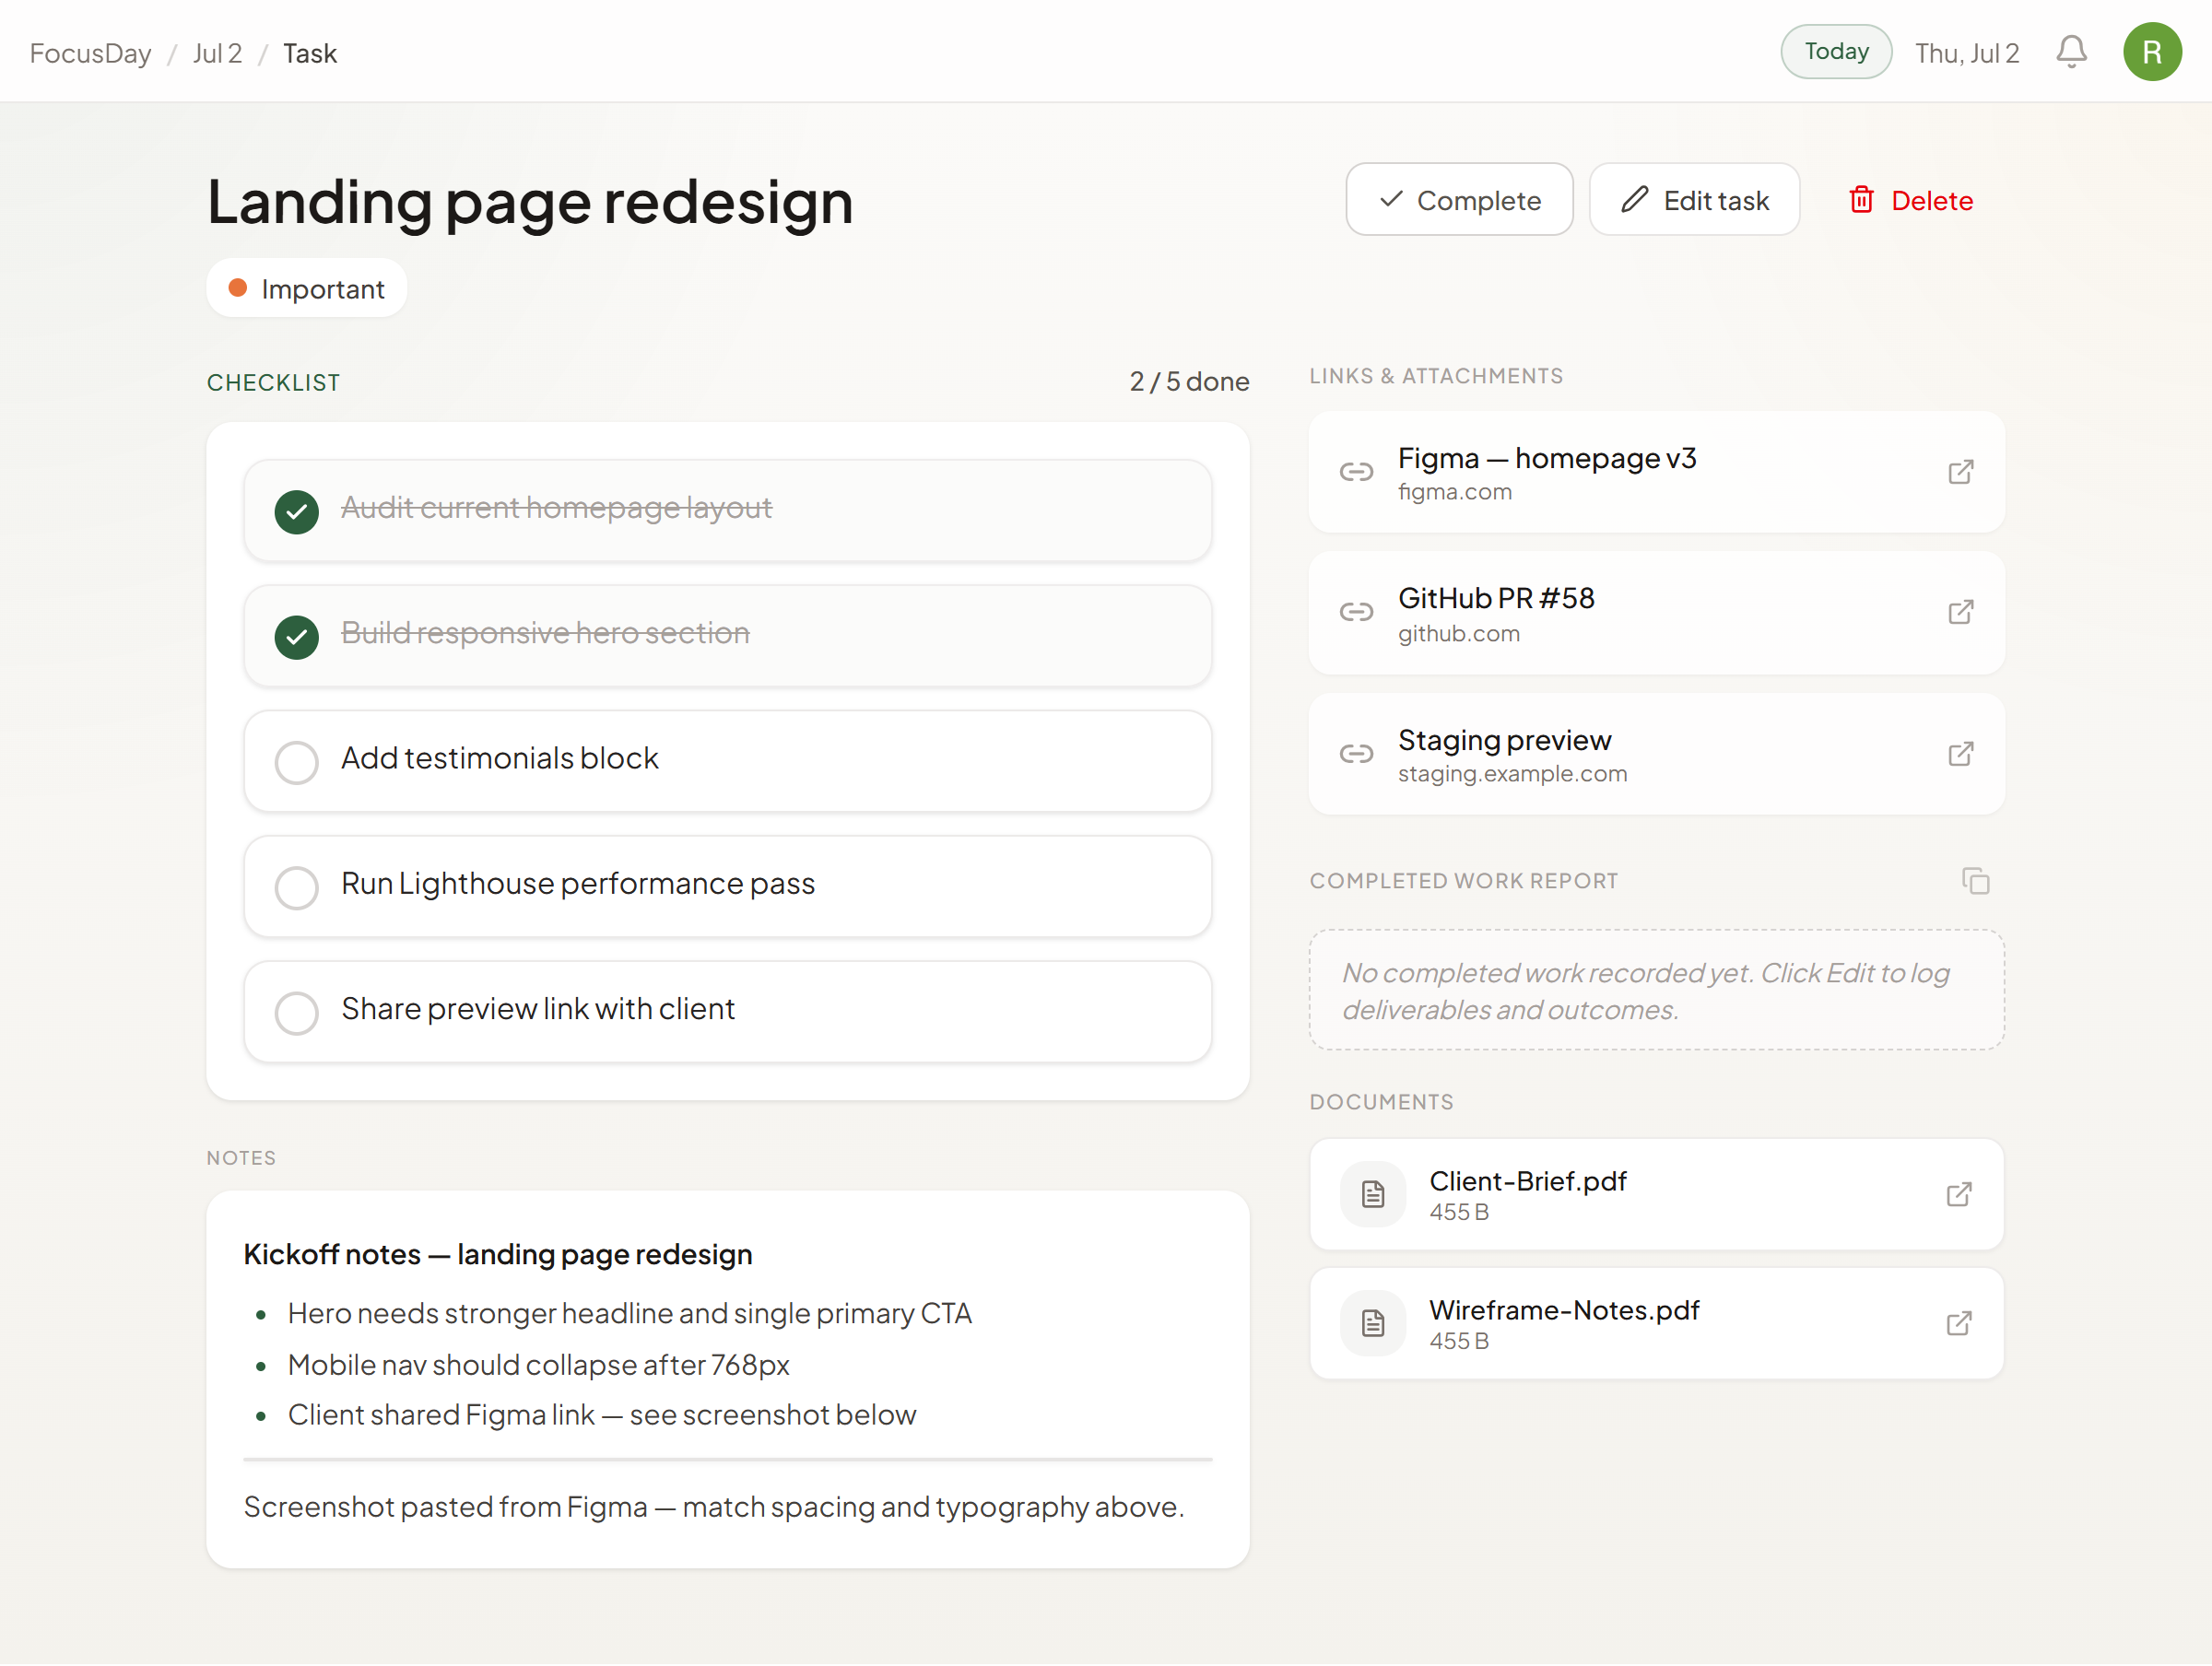The image size is (2212, 1666).
Task: Uncheck Audit current homepage layout item
Action: [297, 512]
